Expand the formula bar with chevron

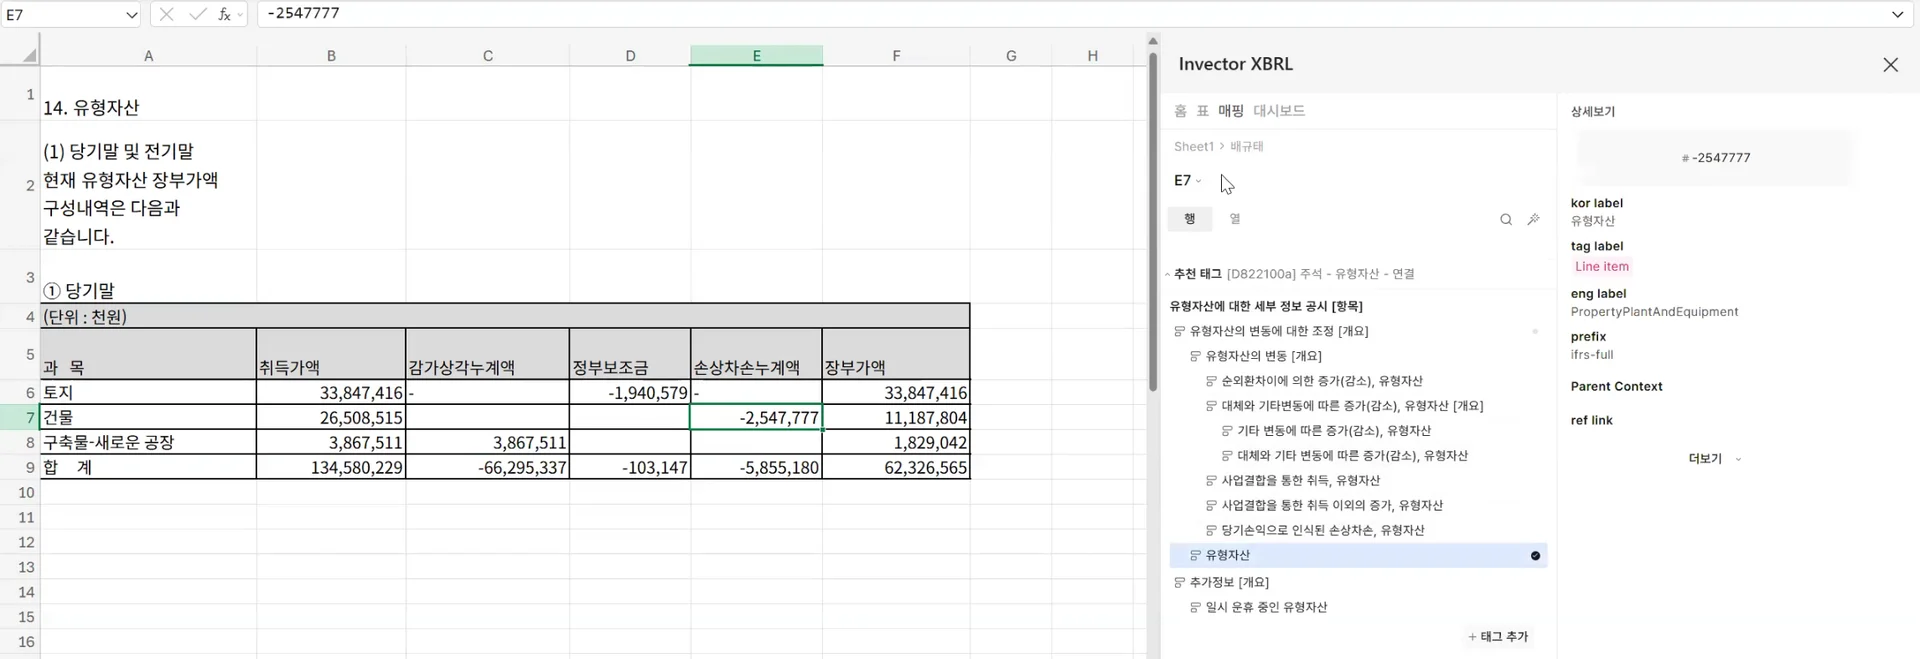(1897, 14)
